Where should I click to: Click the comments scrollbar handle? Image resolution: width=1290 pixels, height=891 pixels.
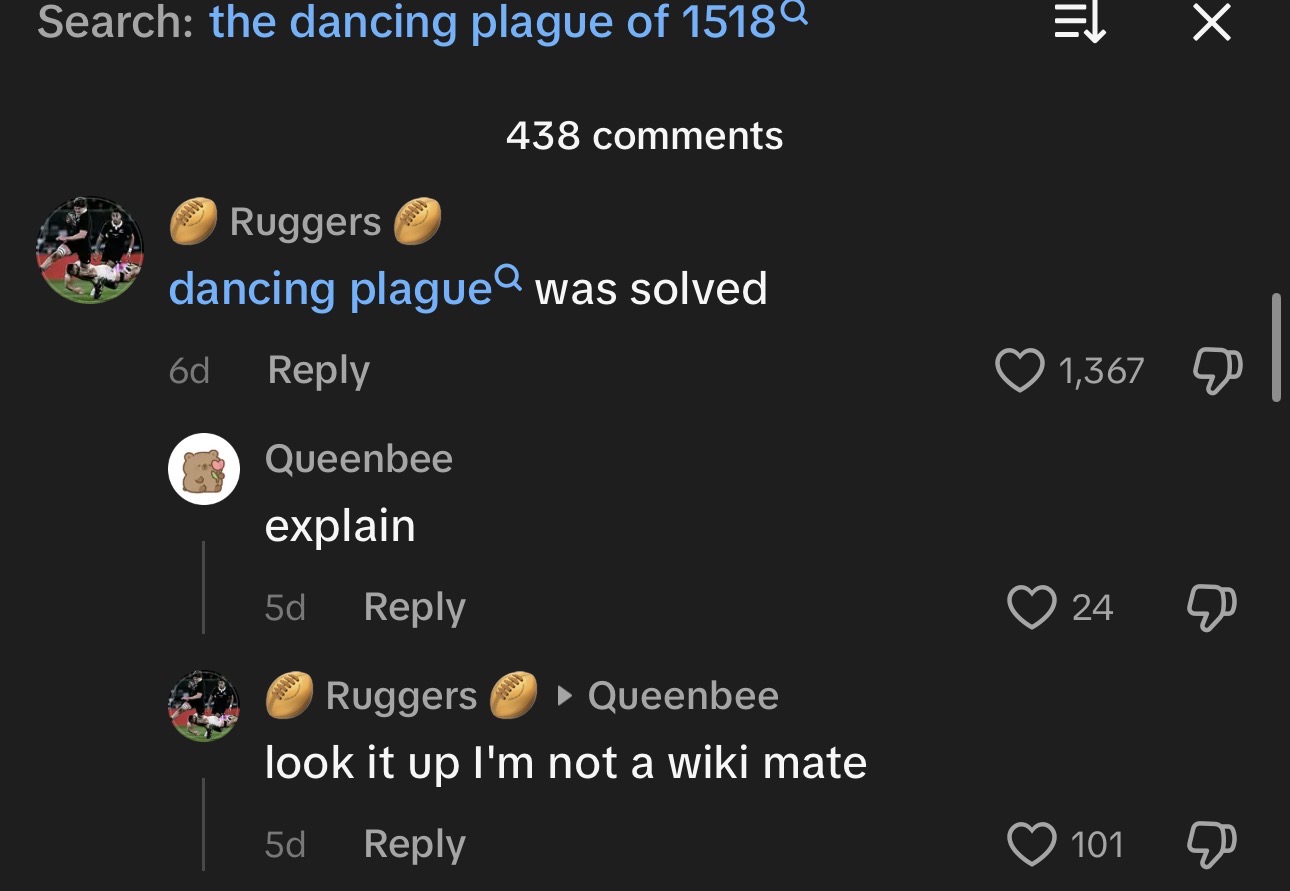pos(1276,347)
